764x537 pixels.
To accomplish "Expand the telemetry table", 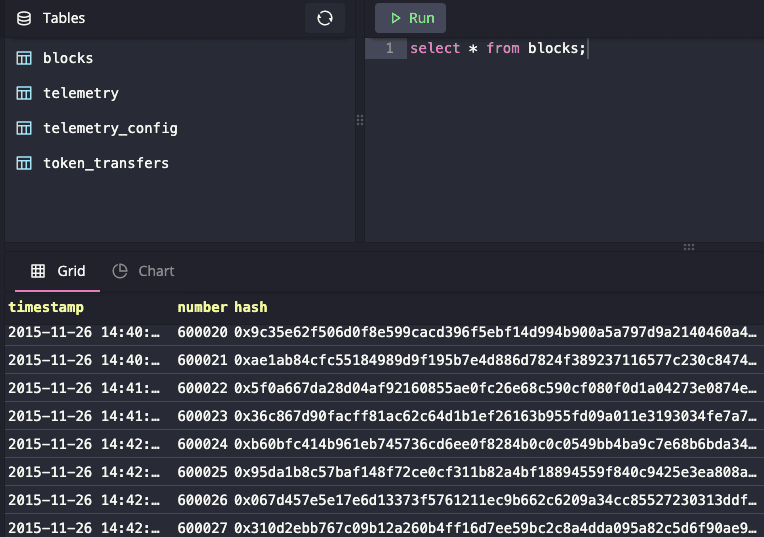I will [x=80, y=93].
